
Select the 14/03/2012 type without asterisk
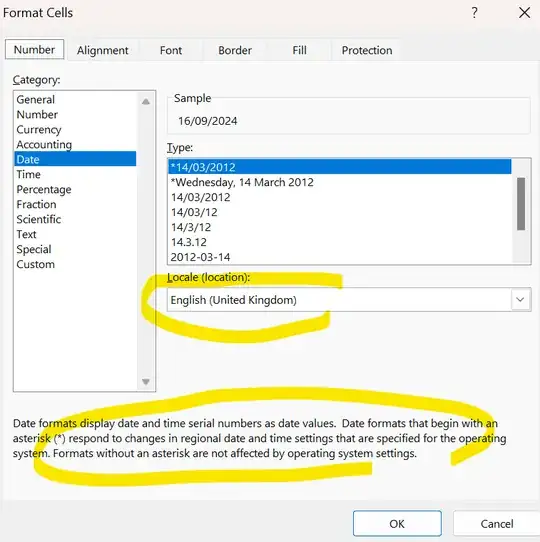(x=340, y=197)
